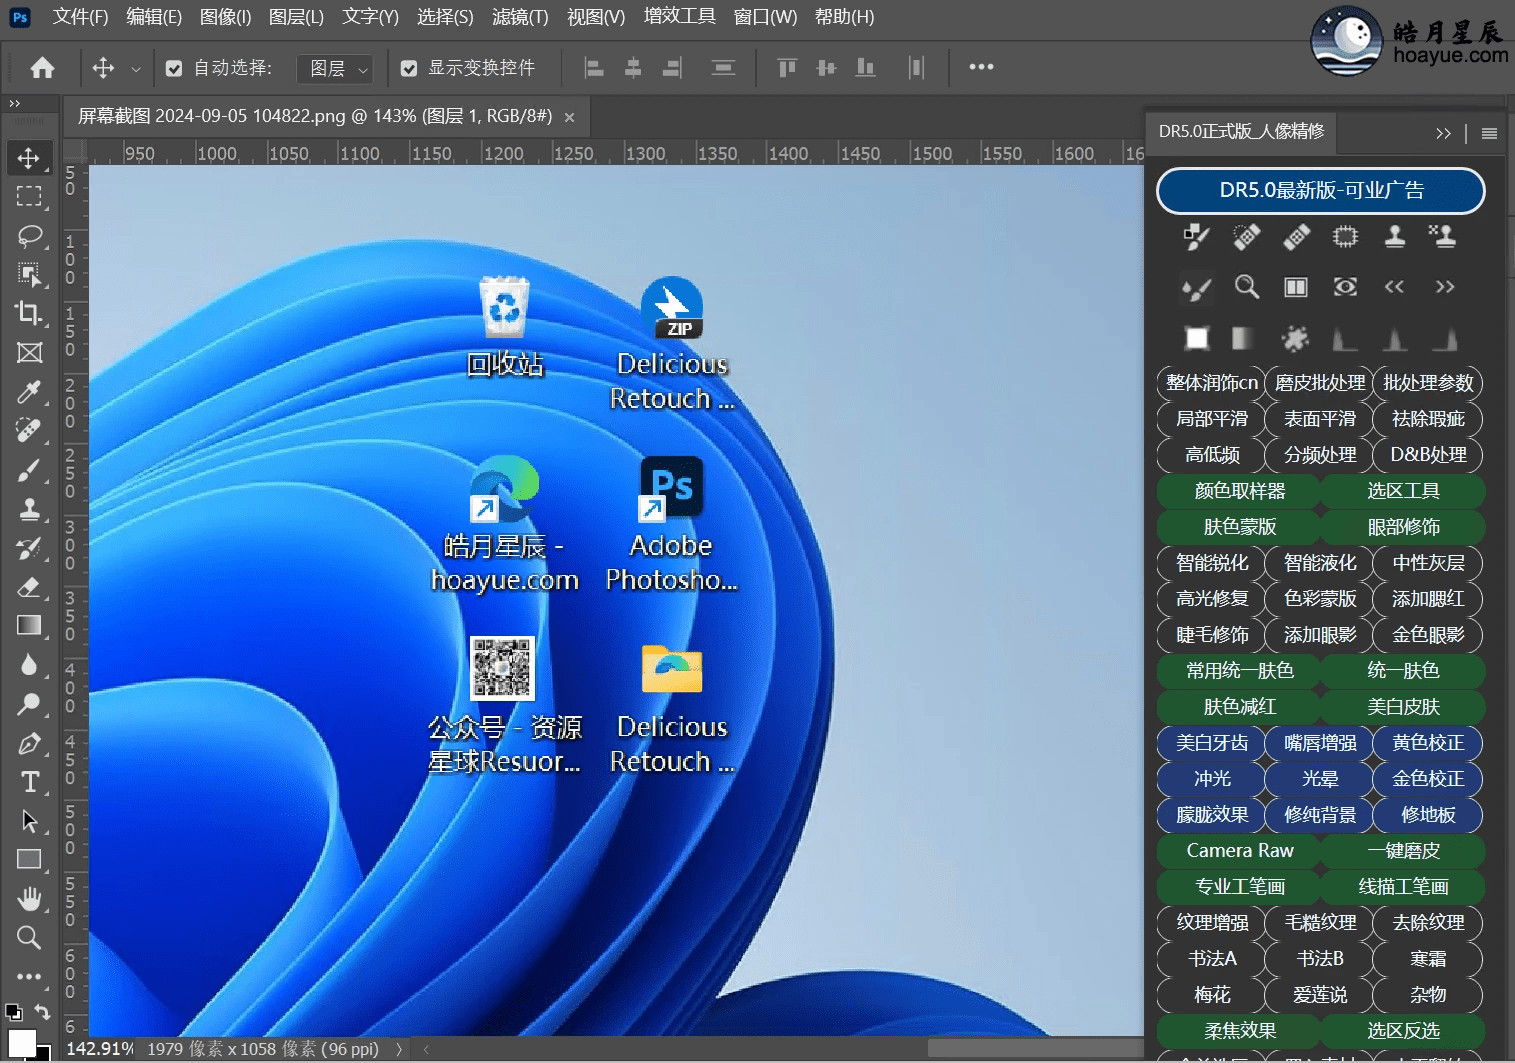1515x1063 pixels.
Task: Select the Gradient tool
Action: pyautogui.click(x=29, y=625)
